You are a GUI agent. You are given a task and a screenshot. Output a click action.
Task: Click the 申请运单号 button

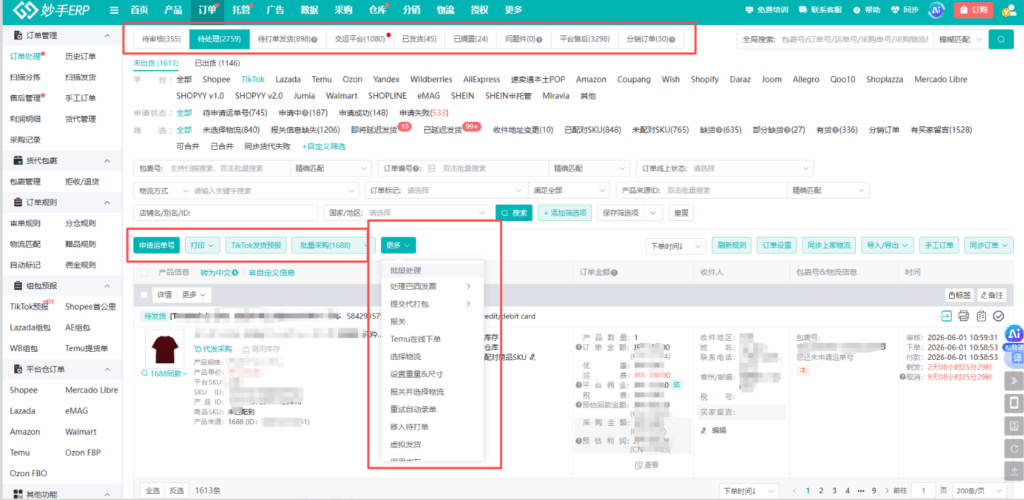pos(157,245)
